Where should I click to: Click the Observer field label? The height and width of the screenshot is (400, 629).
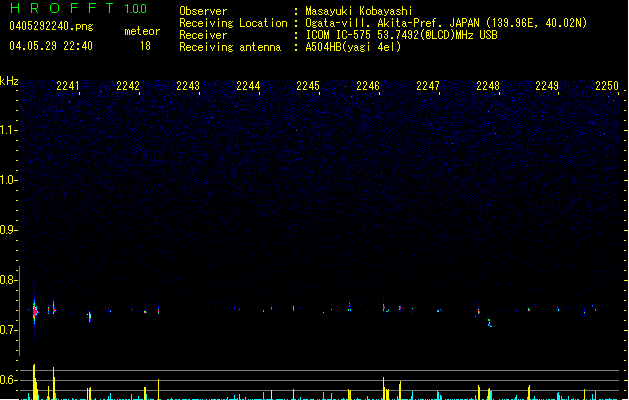(x=203, y=11)
